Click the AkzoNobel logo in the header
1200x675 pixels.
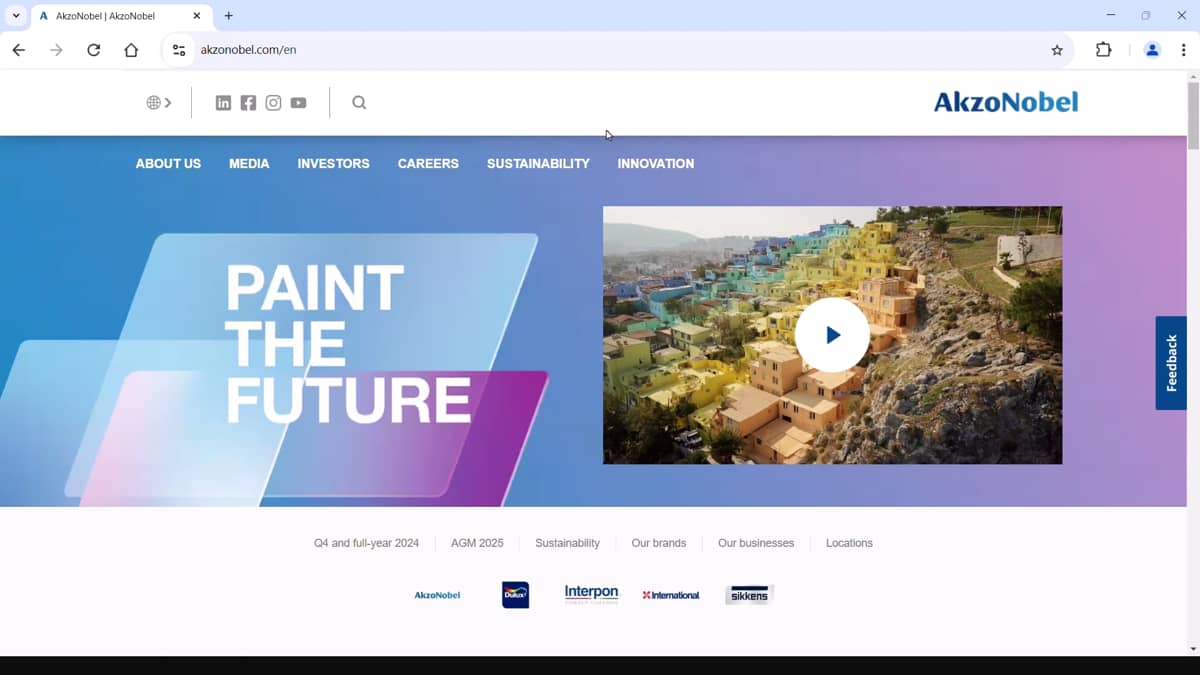click(x=1006, y=101)
